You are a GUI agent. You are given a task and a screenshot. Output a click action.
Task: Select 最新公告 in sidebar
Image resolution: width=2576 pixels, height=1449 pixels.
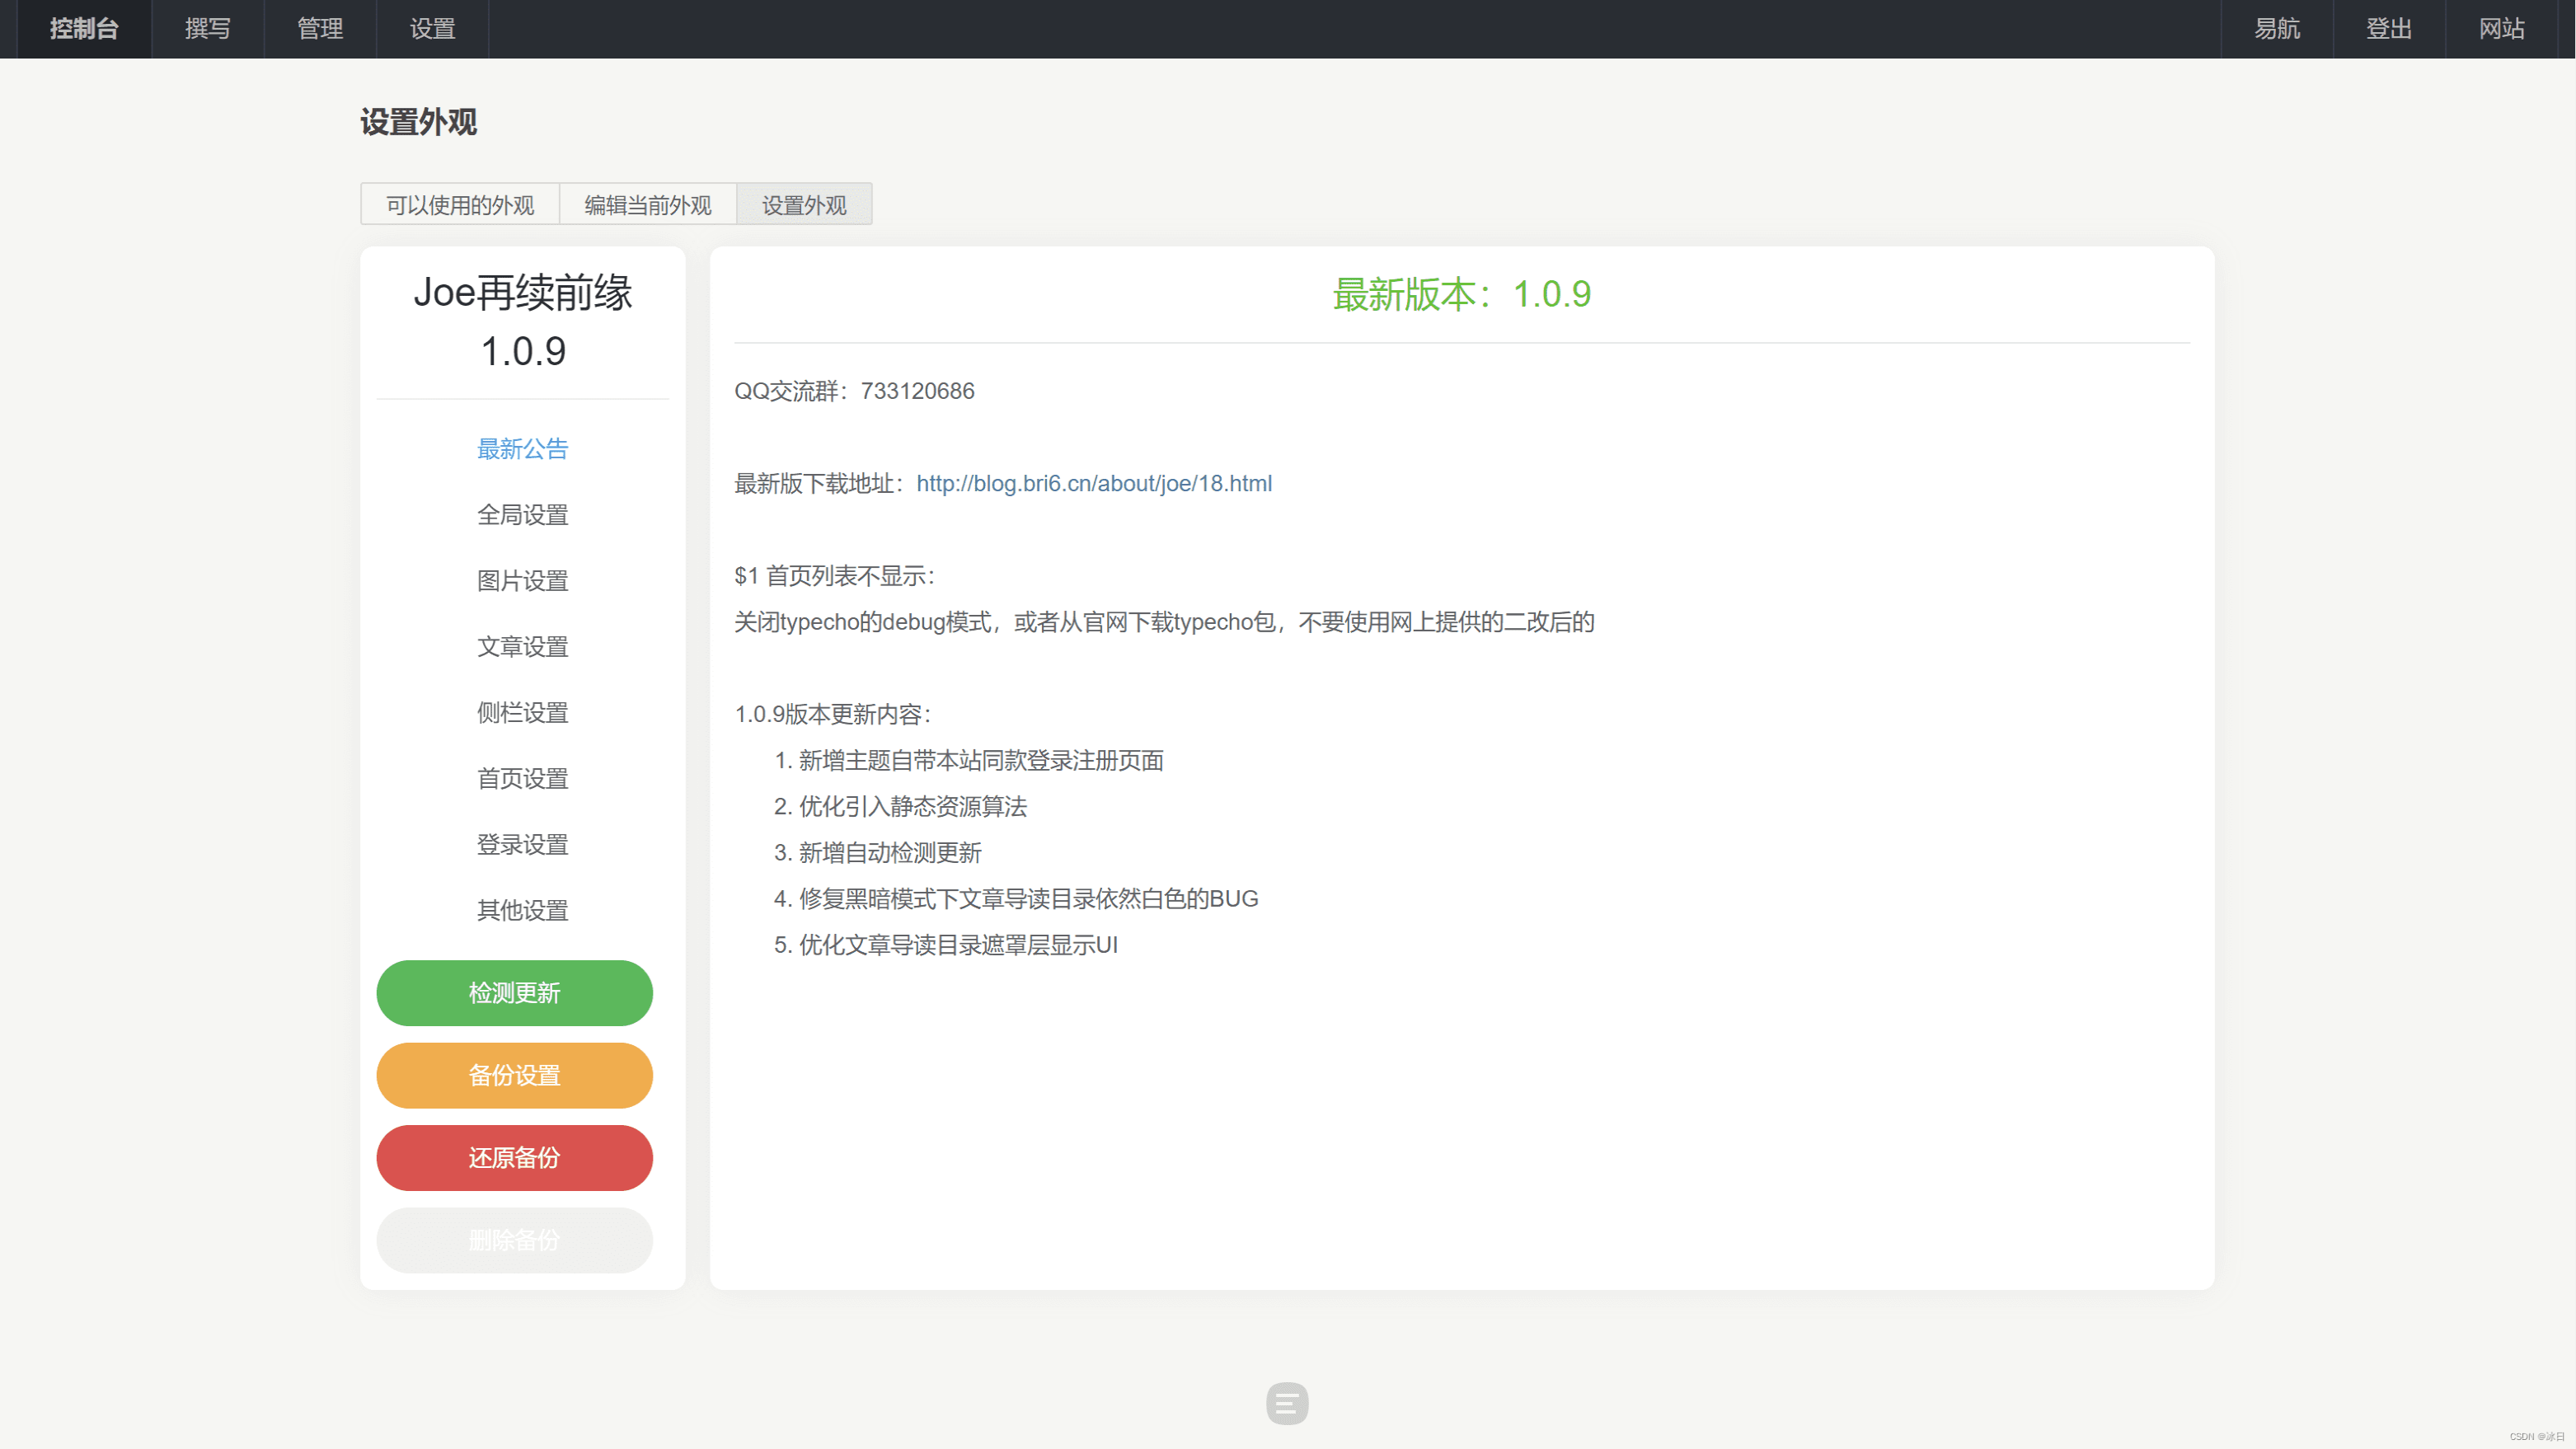pyautogui.click(x=522, y=449)
